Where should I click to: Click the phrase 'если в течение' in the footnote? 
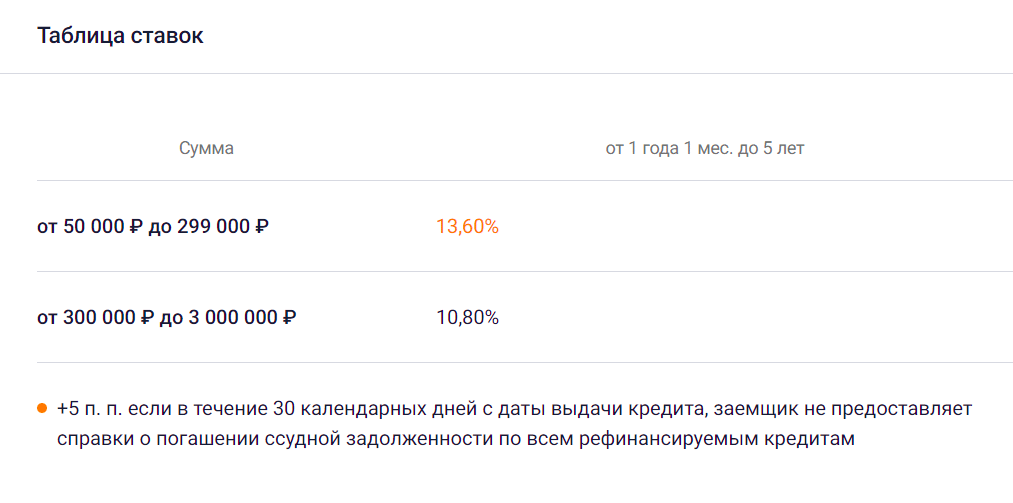(196, 409)
